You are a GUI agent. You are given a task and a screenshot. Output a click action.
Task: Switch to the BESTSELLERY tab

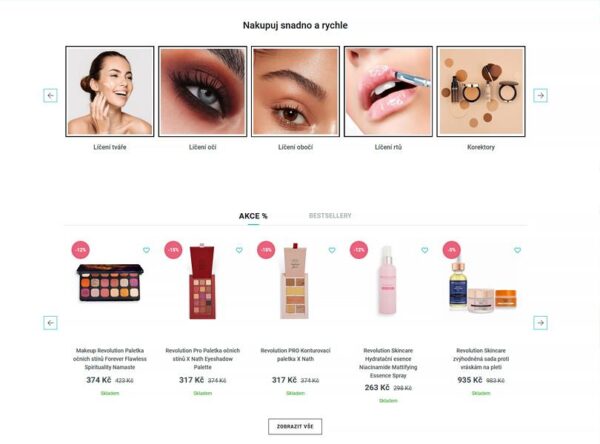[330, 215]
